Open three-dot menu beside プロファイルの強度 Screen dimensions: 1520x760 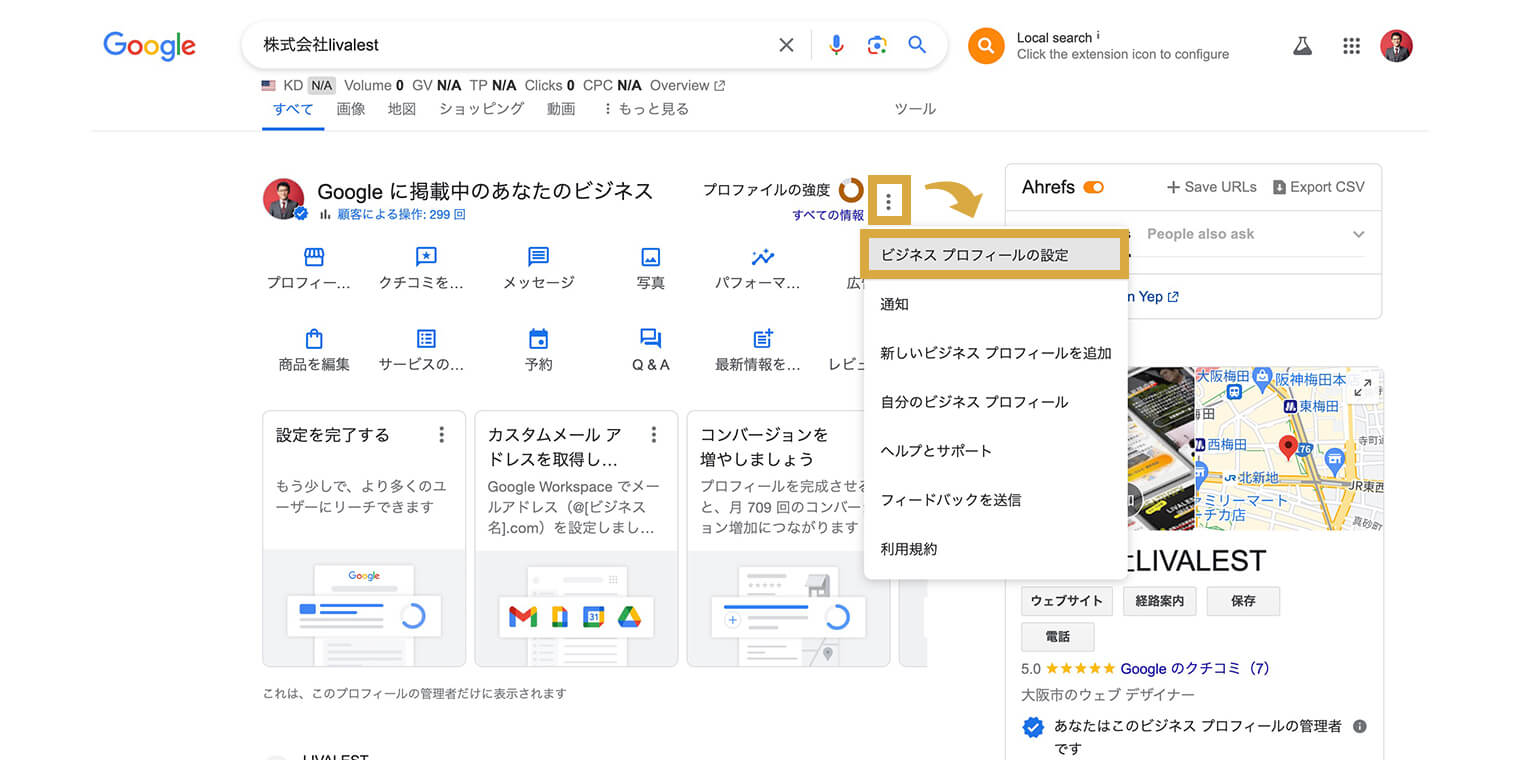(888, 202)
